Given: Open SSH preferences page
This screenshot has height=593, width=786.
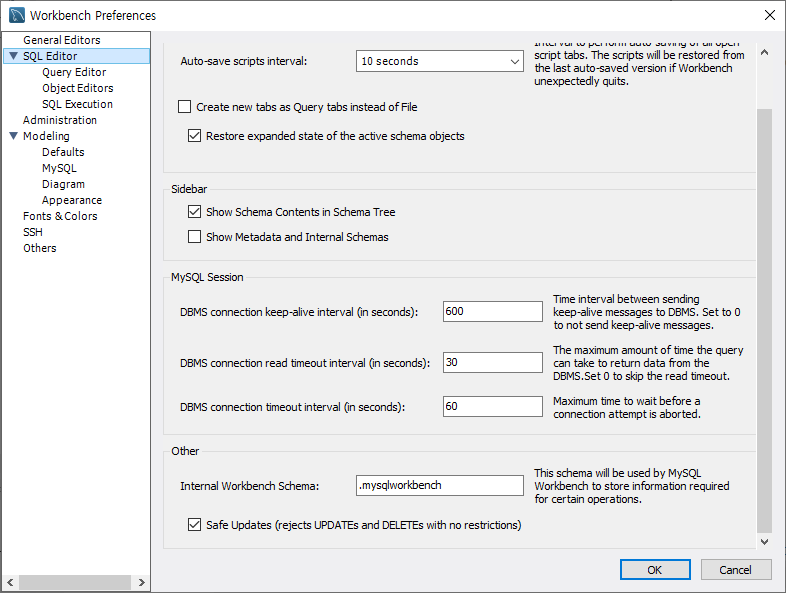Looking at the screenshot, I should pyautogui.click(x=33, y=233).
